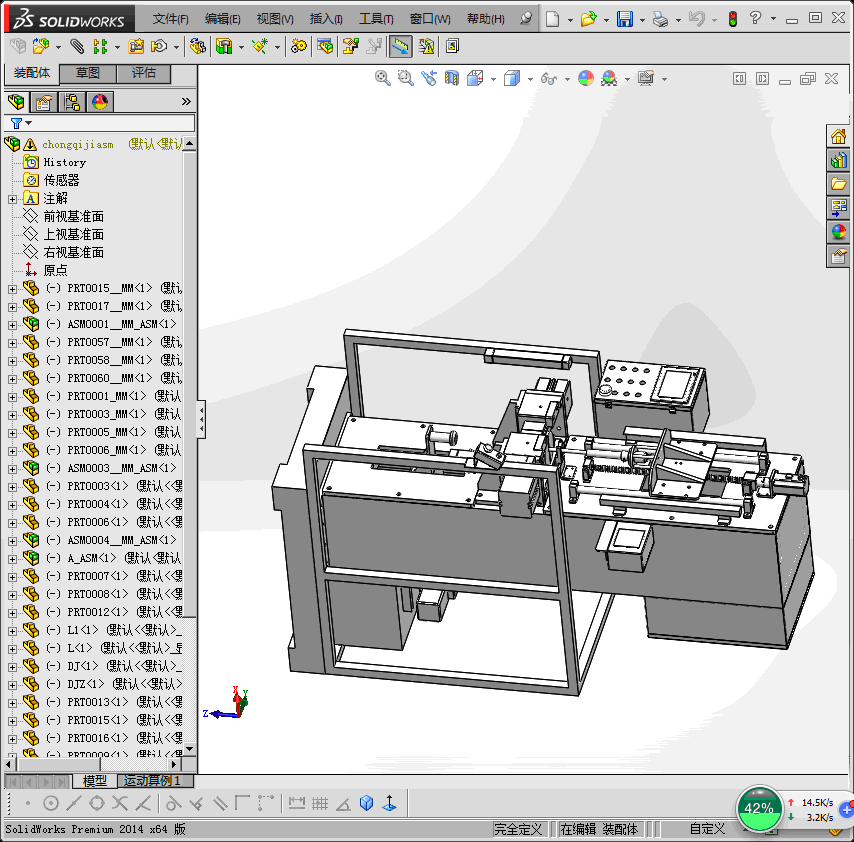854x842 pixels.
Task: Click the Rebuild traffic light icon
Action: pyautogui.click(x=732, y=19)
